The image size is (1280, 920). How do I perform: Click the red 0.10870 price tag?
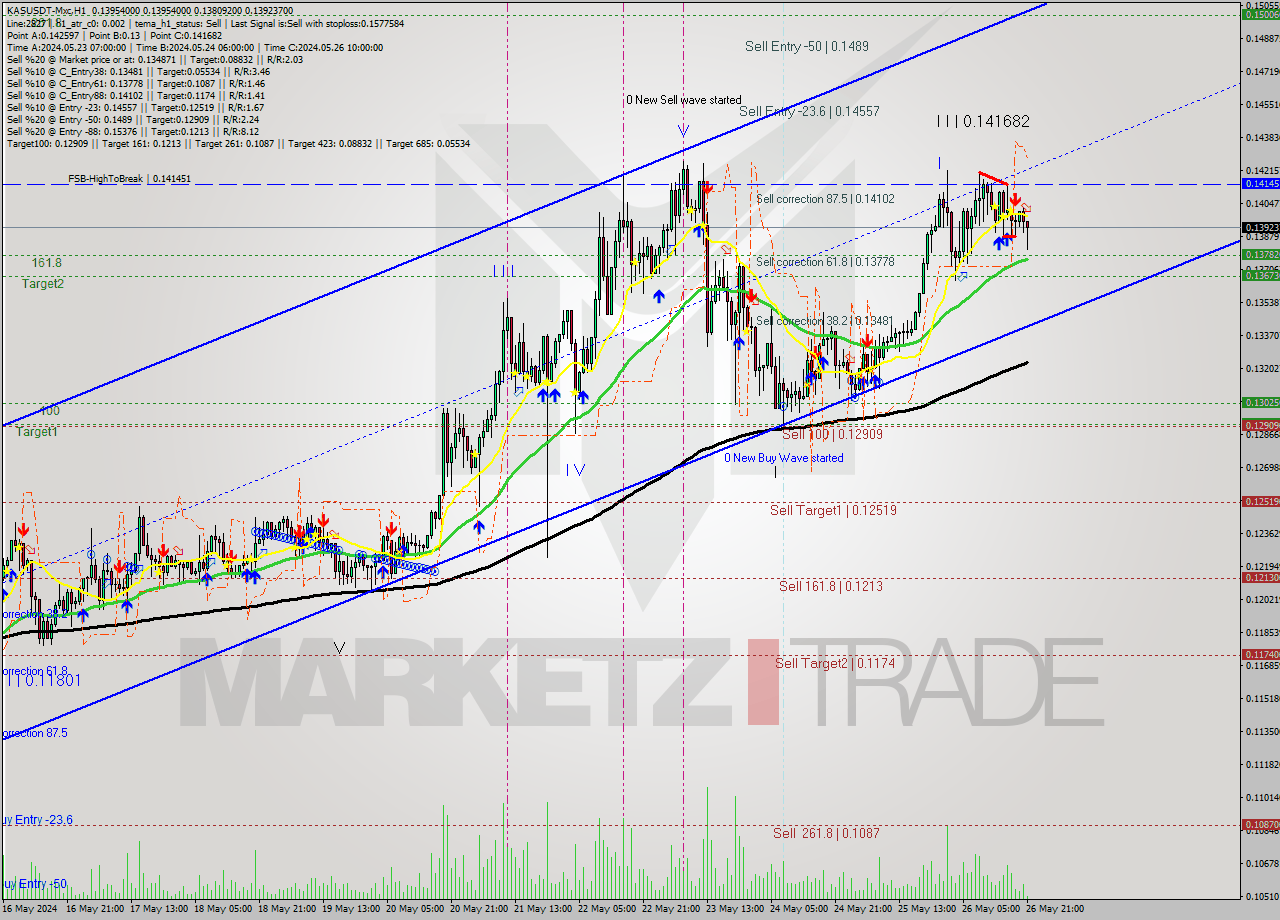coord(1260,825)
